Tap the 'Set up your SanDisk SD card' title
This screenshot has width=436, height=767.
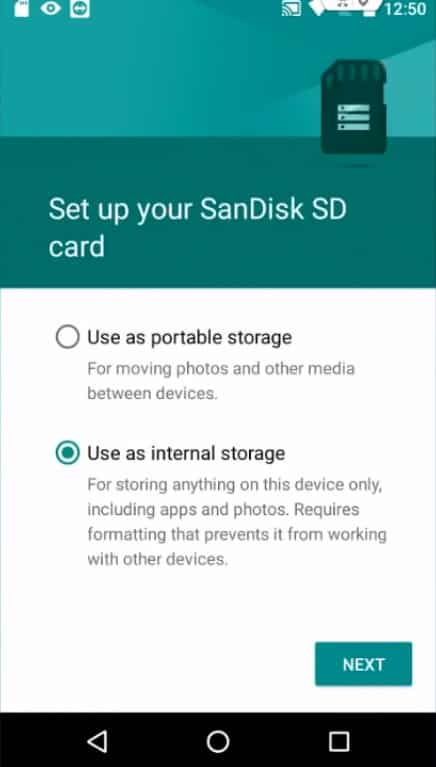tap(198, 227)
